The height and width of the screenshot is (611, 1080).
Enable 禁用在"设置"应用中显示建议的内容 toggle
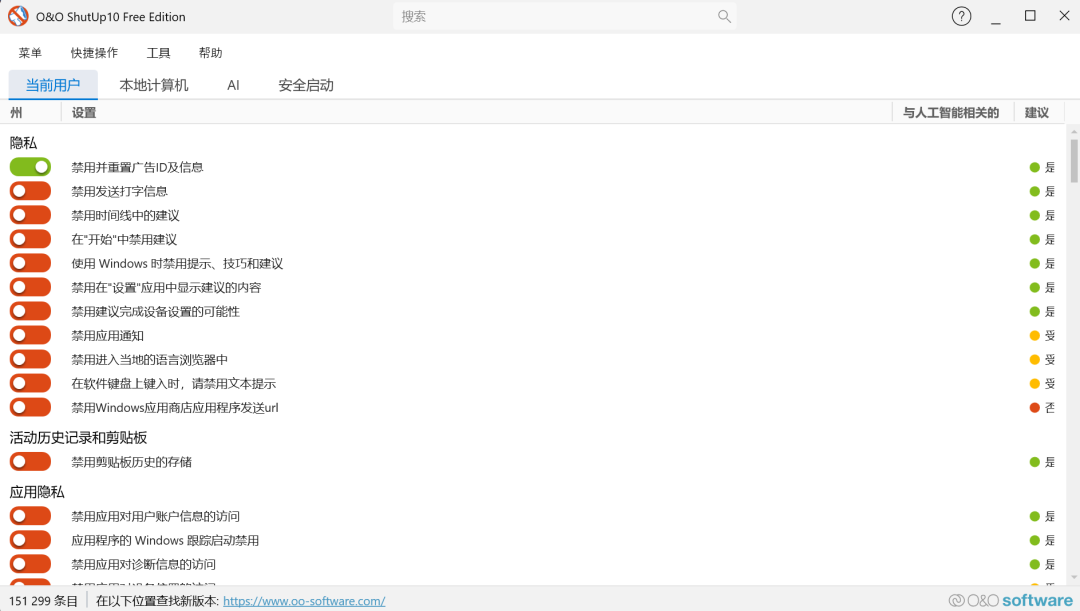(30, 287)
